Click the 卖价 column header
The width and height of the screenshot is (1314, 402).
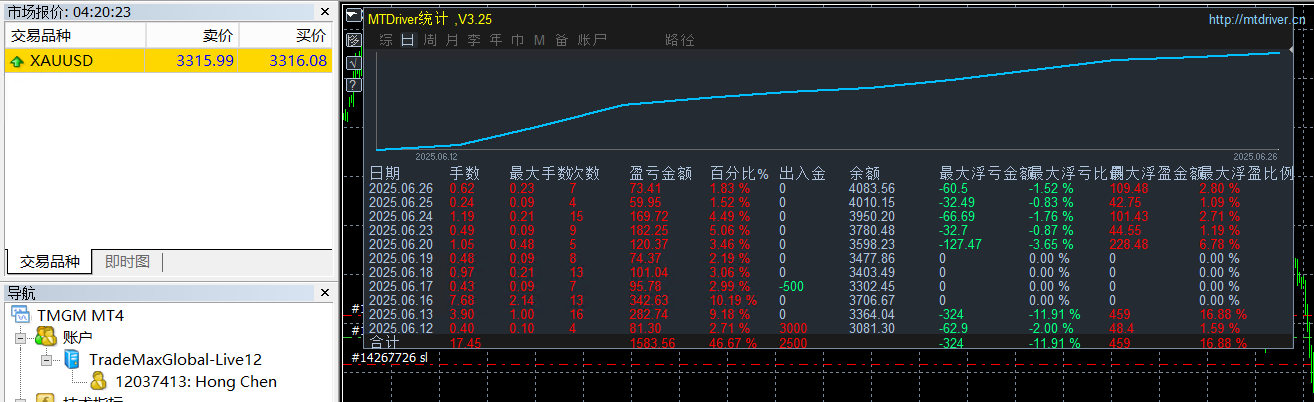point(192,35)
